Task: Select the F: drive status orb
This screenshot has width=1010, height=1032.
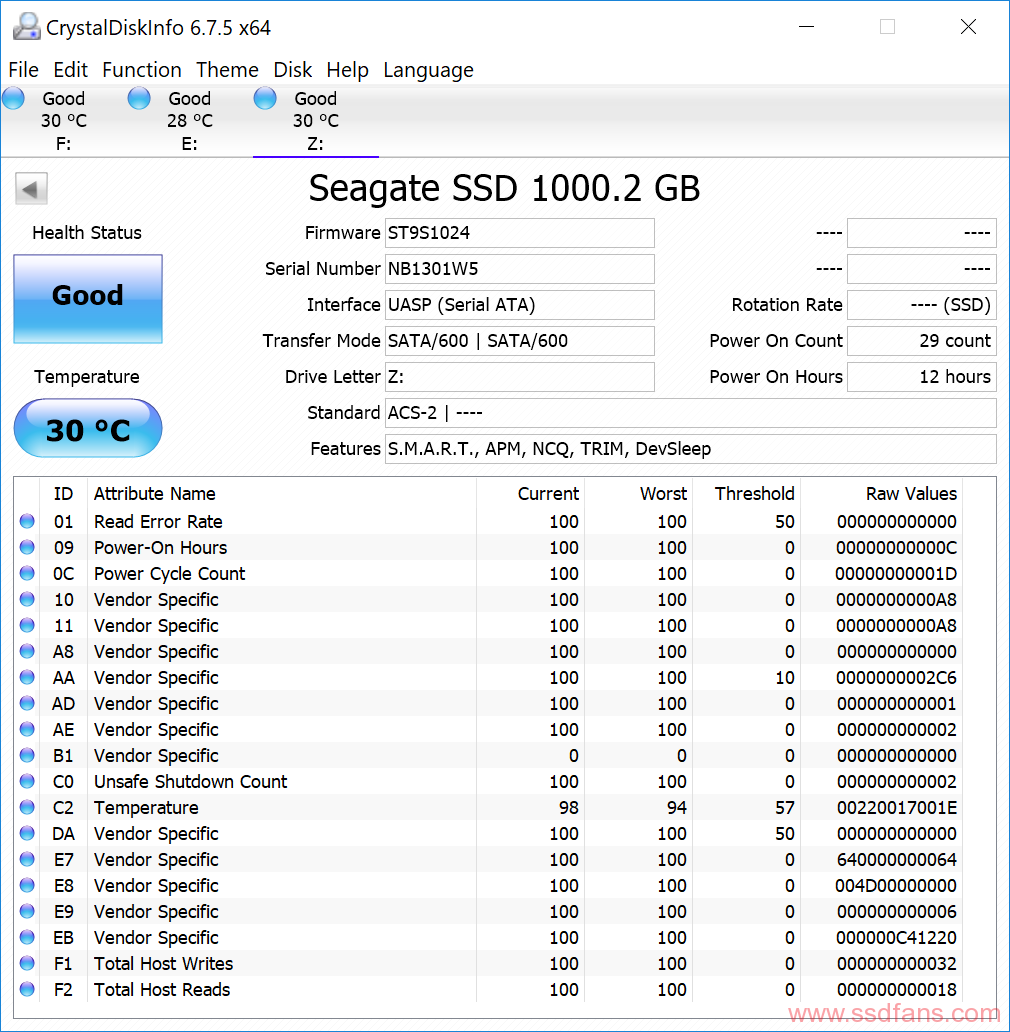Action: tap(13, 99)
